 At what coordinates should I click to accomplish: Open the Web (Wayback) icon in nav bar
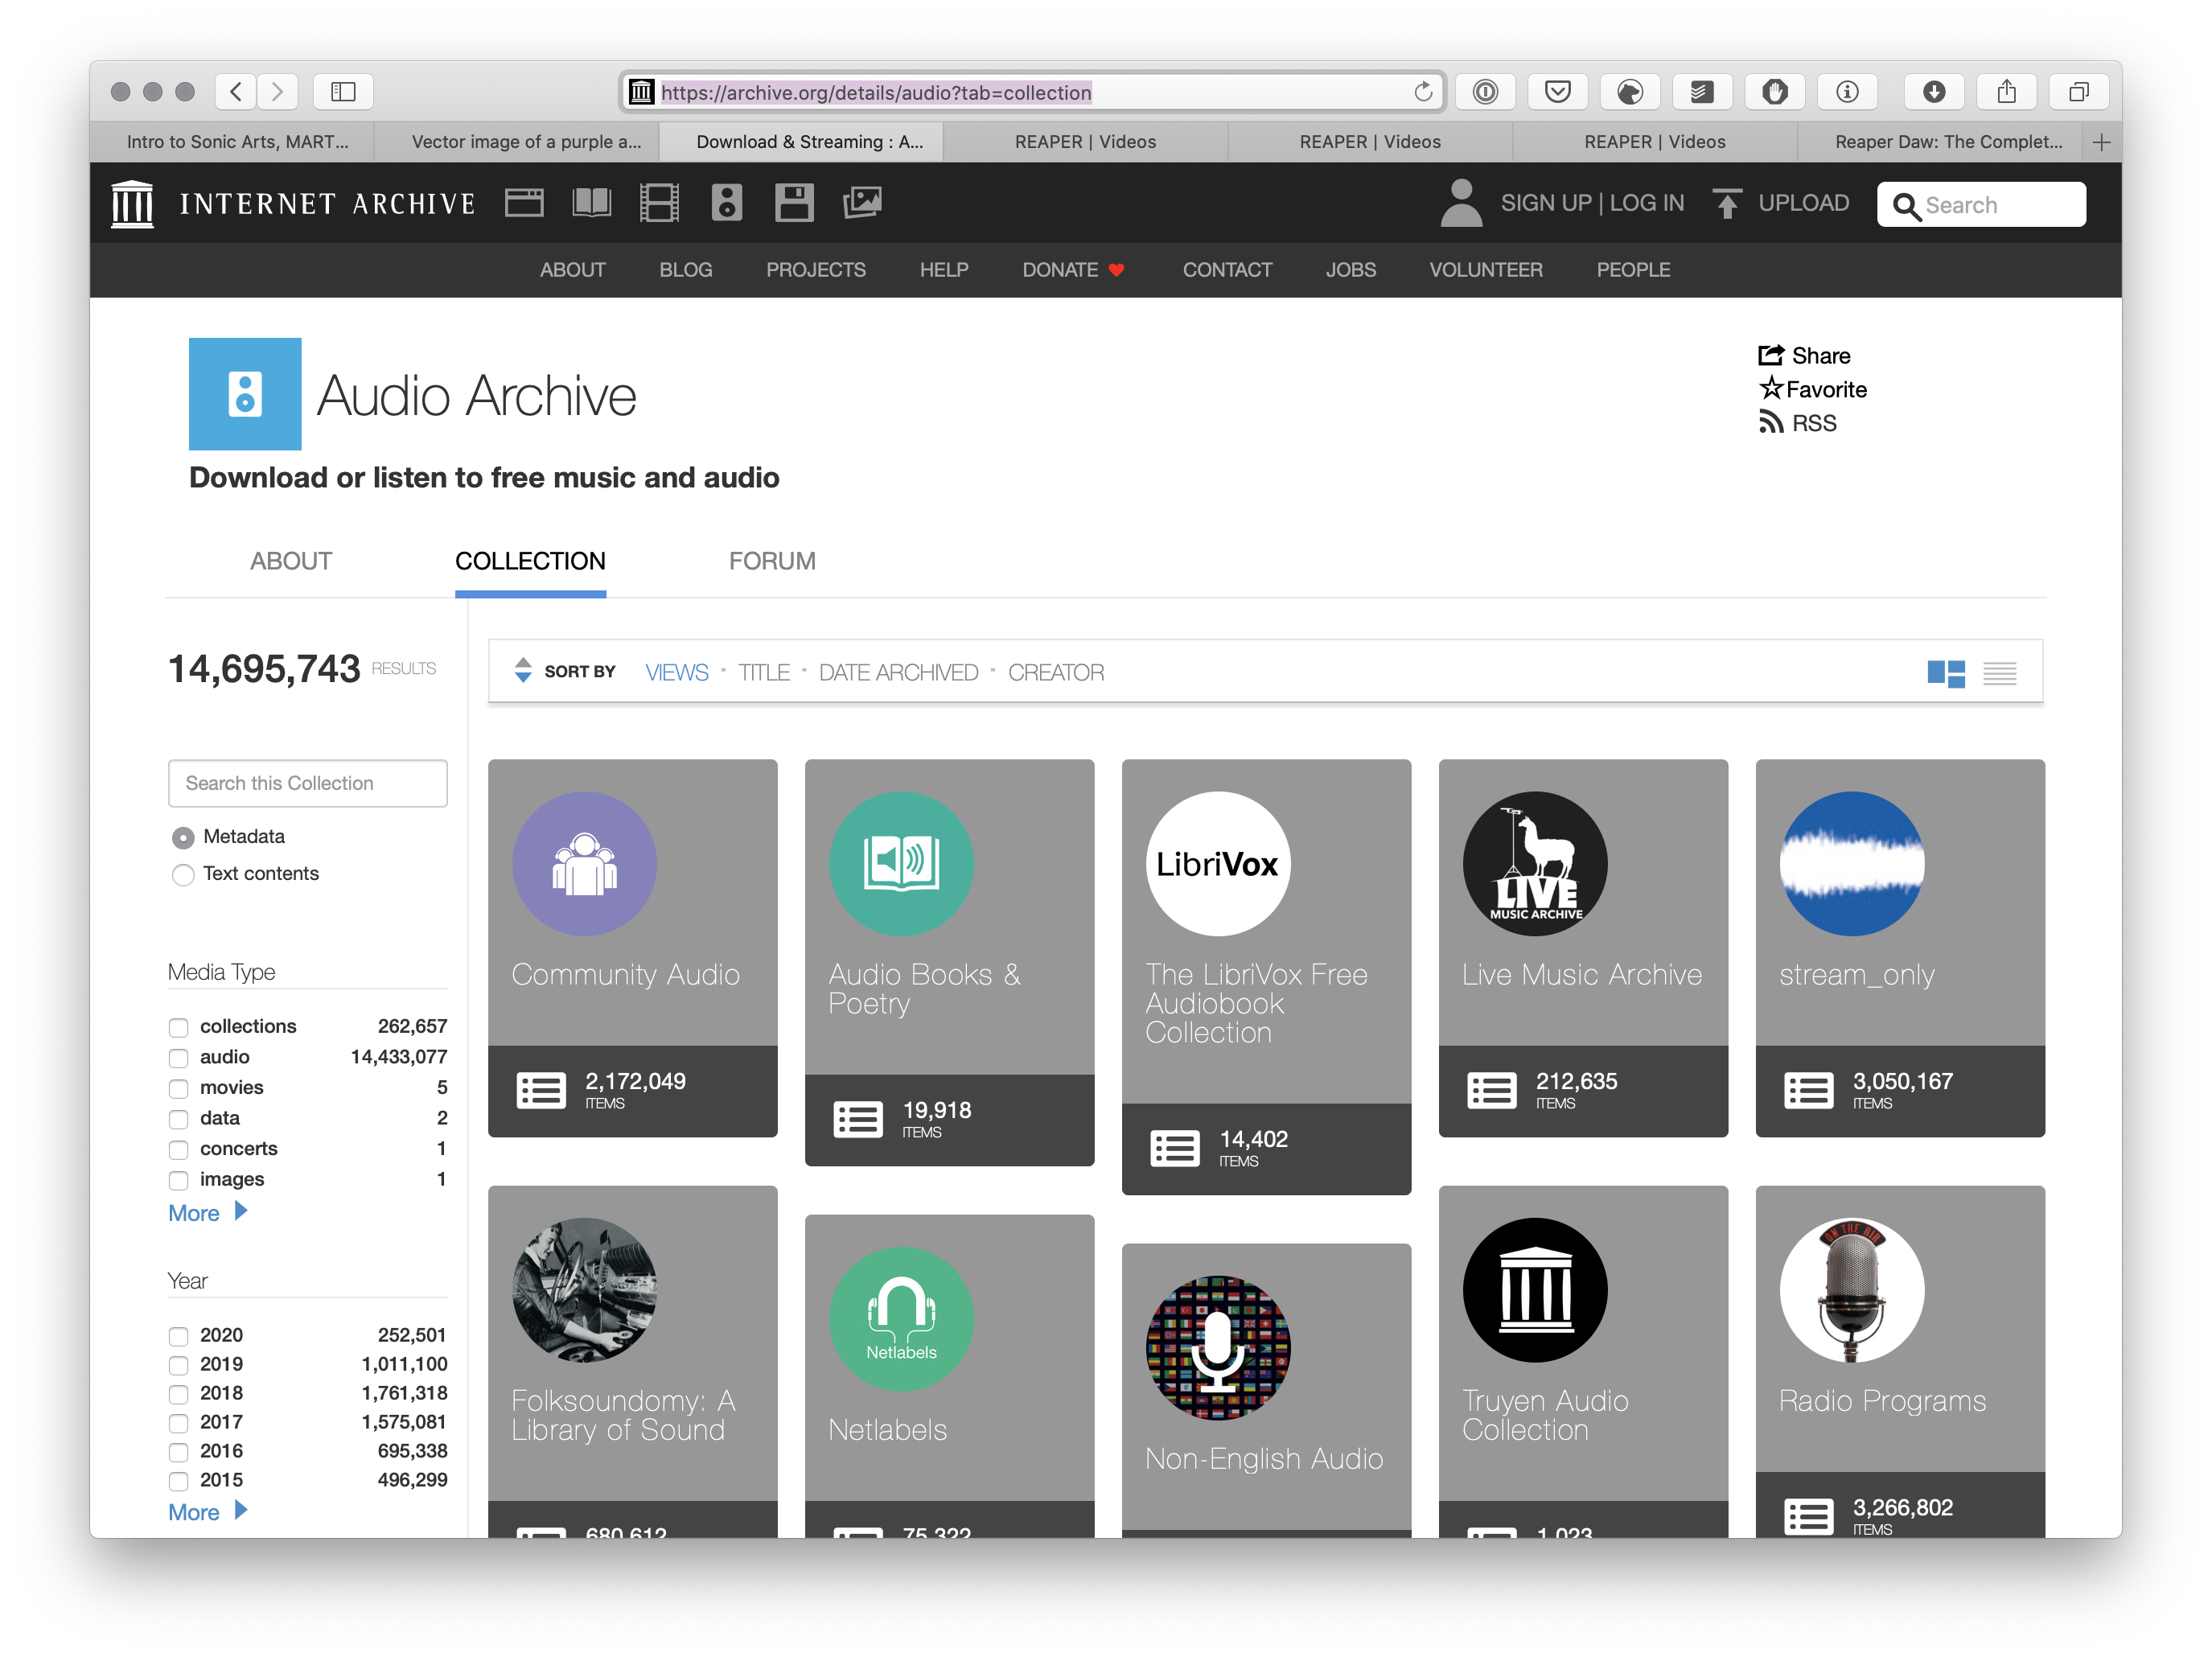(x=524, y=203)
